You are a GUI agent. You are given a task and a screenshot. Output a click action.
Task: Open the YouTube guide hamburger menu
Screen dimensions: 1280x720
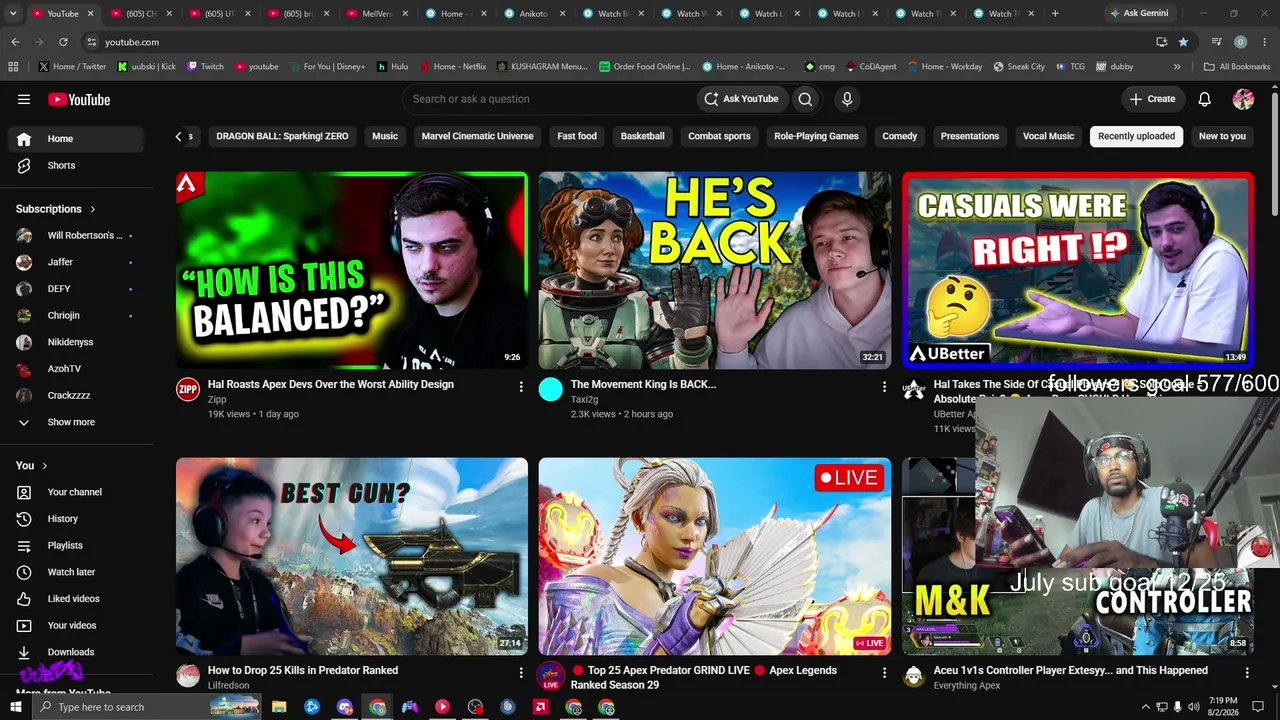pyautogui.click(x=24, y=99)
